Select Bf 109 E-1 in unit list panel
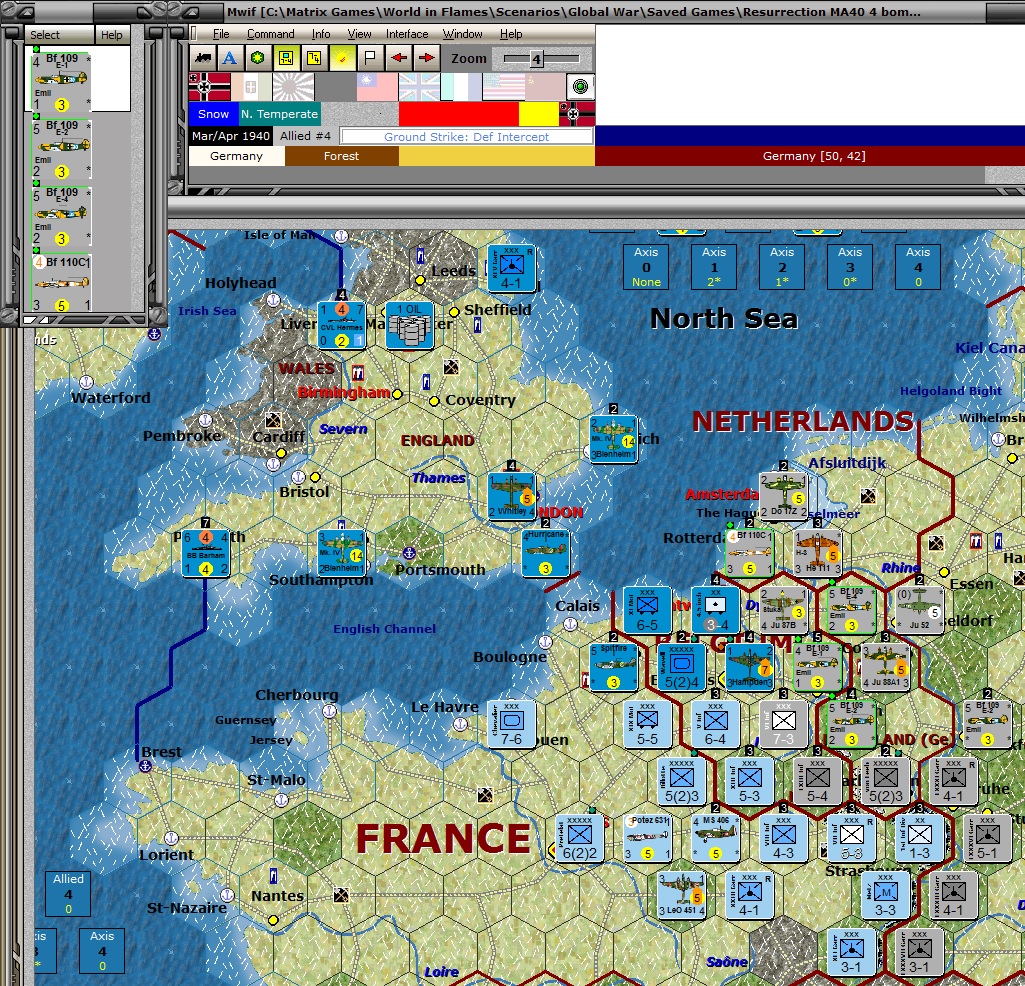Image resolution: width=1025 pixels, height=986 pixels. tap(61, 81)
